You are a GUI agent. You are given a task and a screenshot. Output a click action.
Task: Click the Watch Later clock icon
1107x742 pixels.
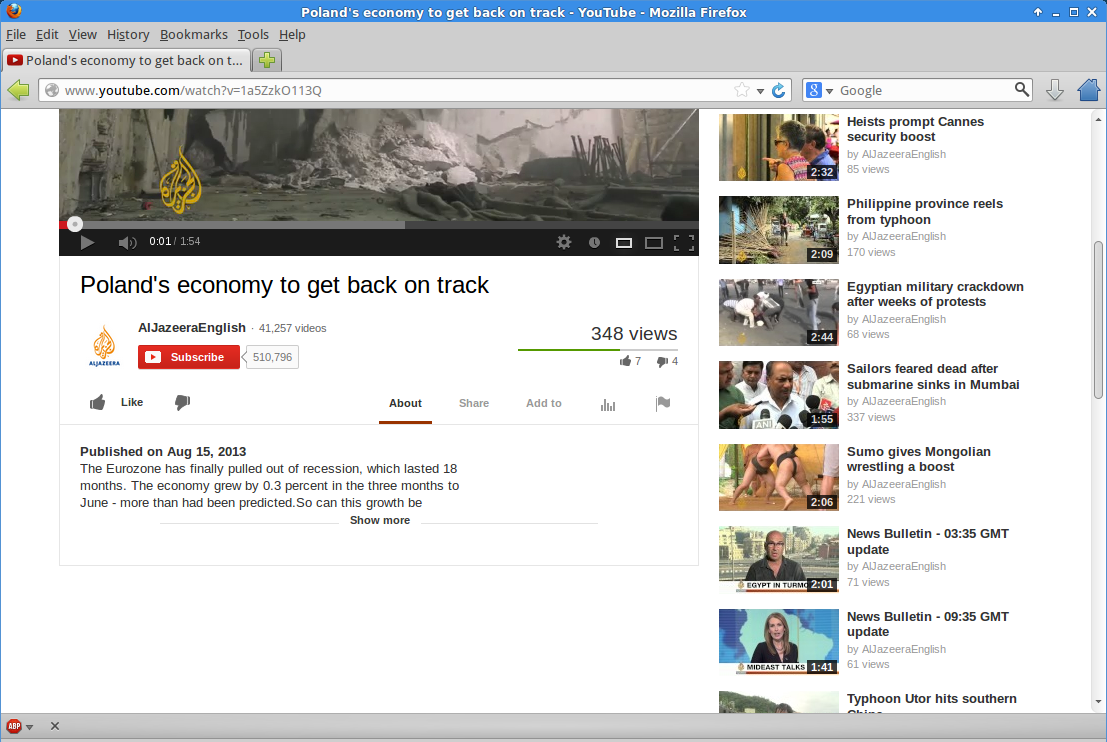tap(594, 242)
